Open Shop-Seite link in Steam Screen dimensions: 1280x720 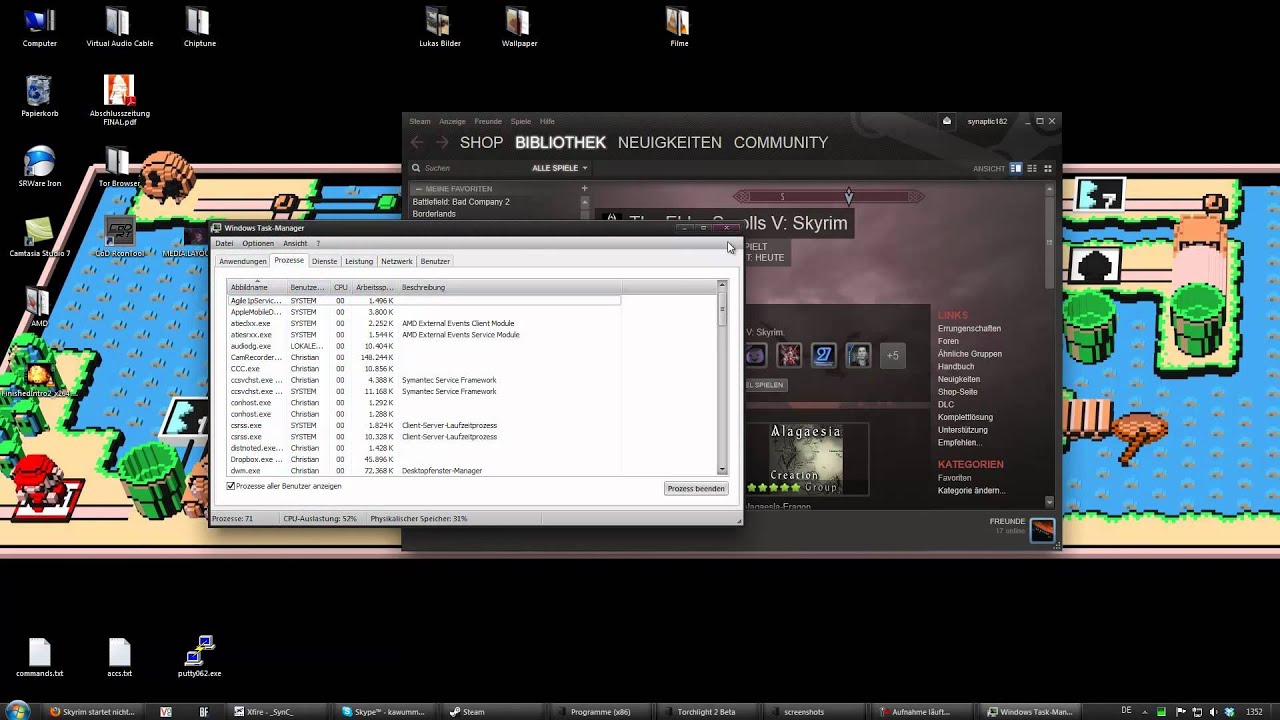[x=957, y=392]
